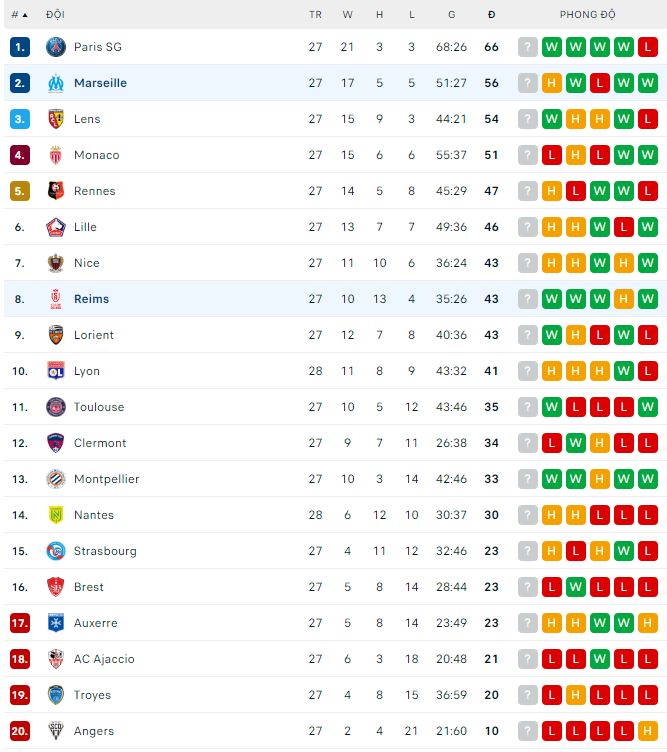
Task: Sort table by the G goals header
Action: (452, 15)
